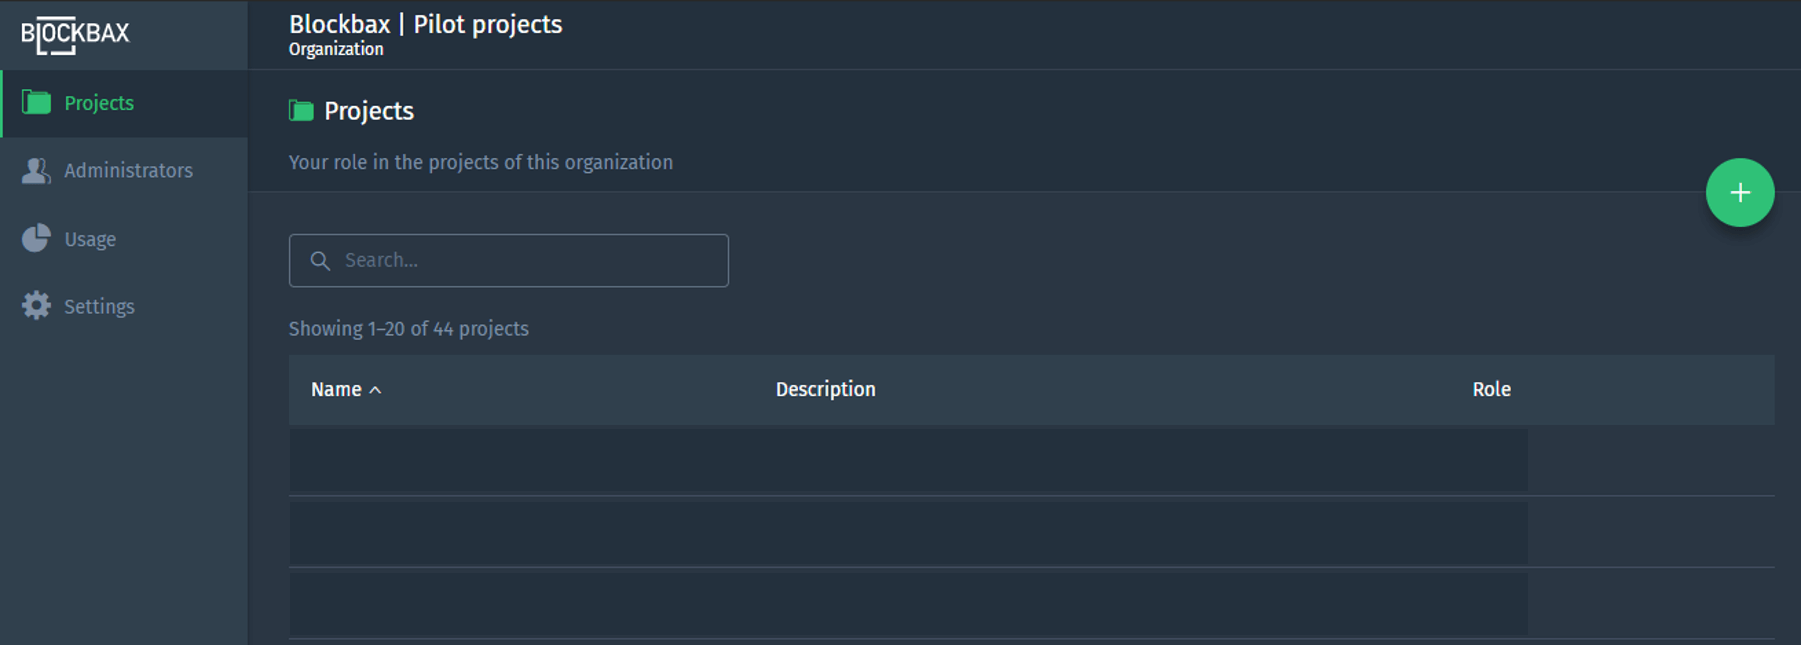The width and height of the screenshot is (1801, 645).
Task: Click the Blockbax logo
Action: pos(75,35)
